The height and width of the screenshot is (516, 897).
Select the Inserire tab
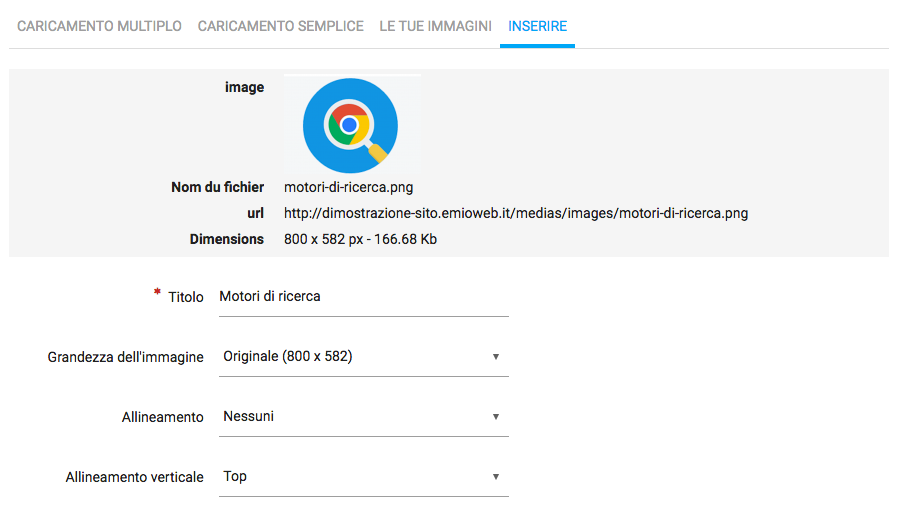[537, 26]
